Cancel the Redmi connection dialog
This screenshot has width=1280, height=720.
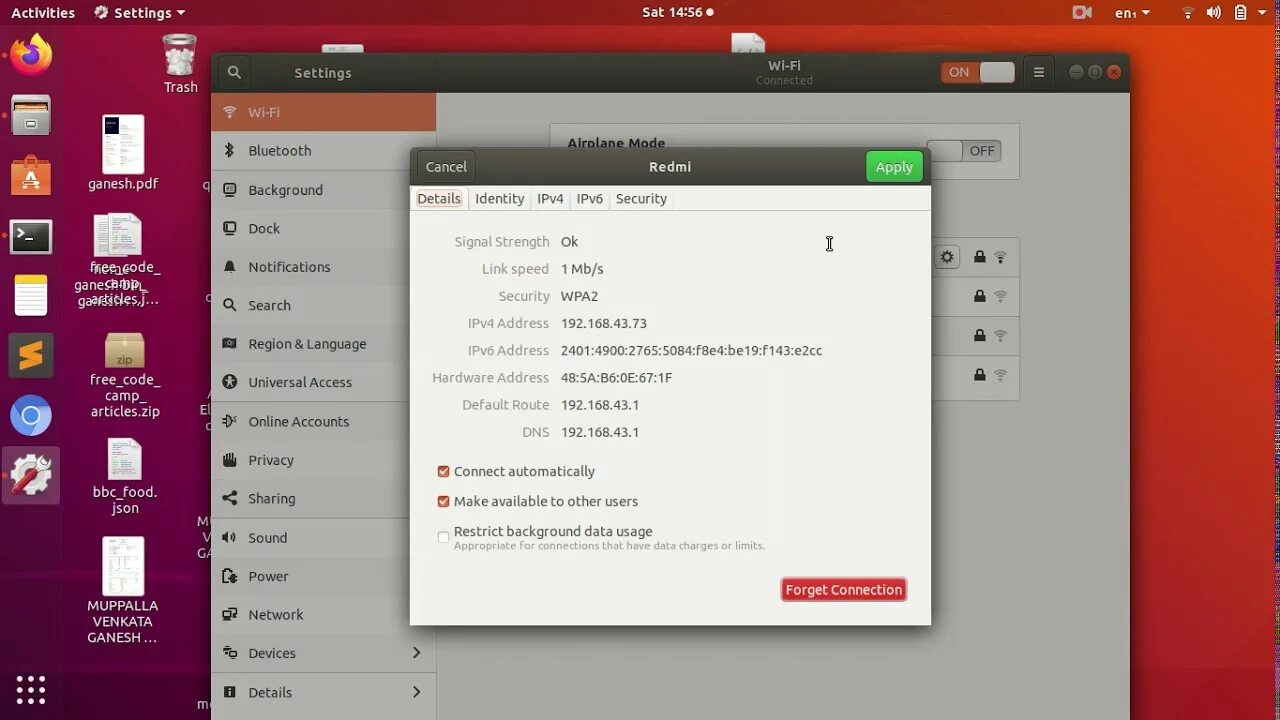pyautogui.click(x=446, y=167)
